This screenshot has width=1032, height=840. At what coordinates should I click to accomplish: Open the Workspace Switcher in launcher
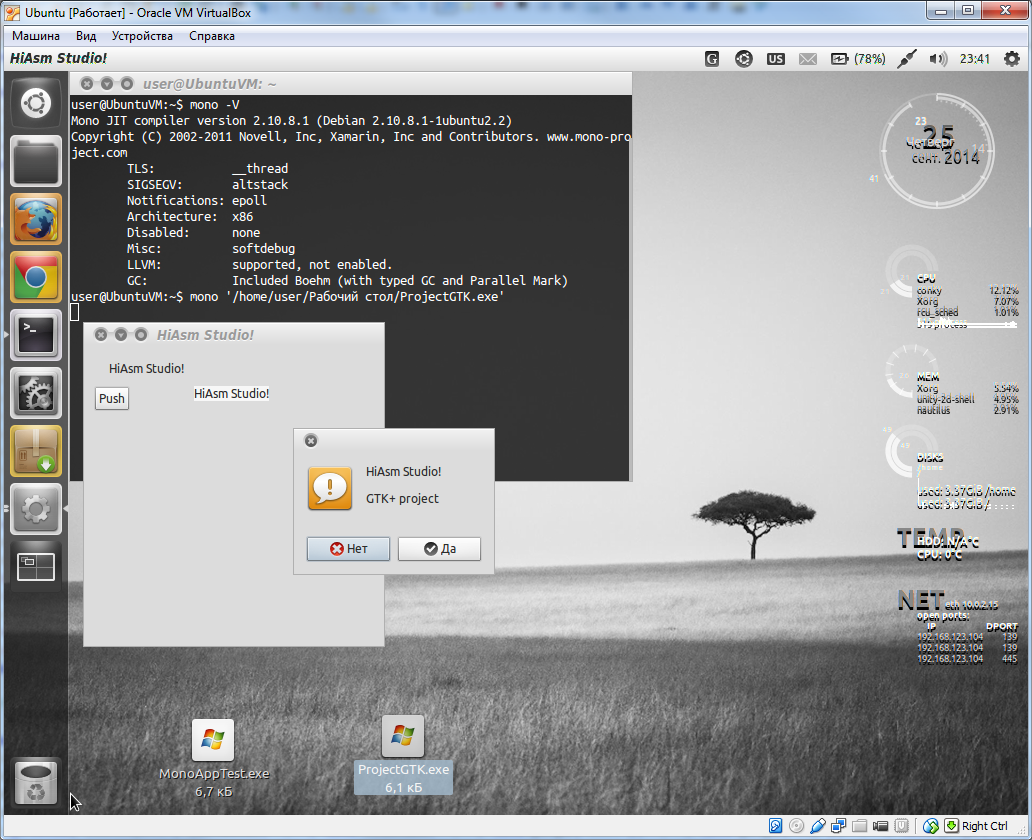click(36, 567)
